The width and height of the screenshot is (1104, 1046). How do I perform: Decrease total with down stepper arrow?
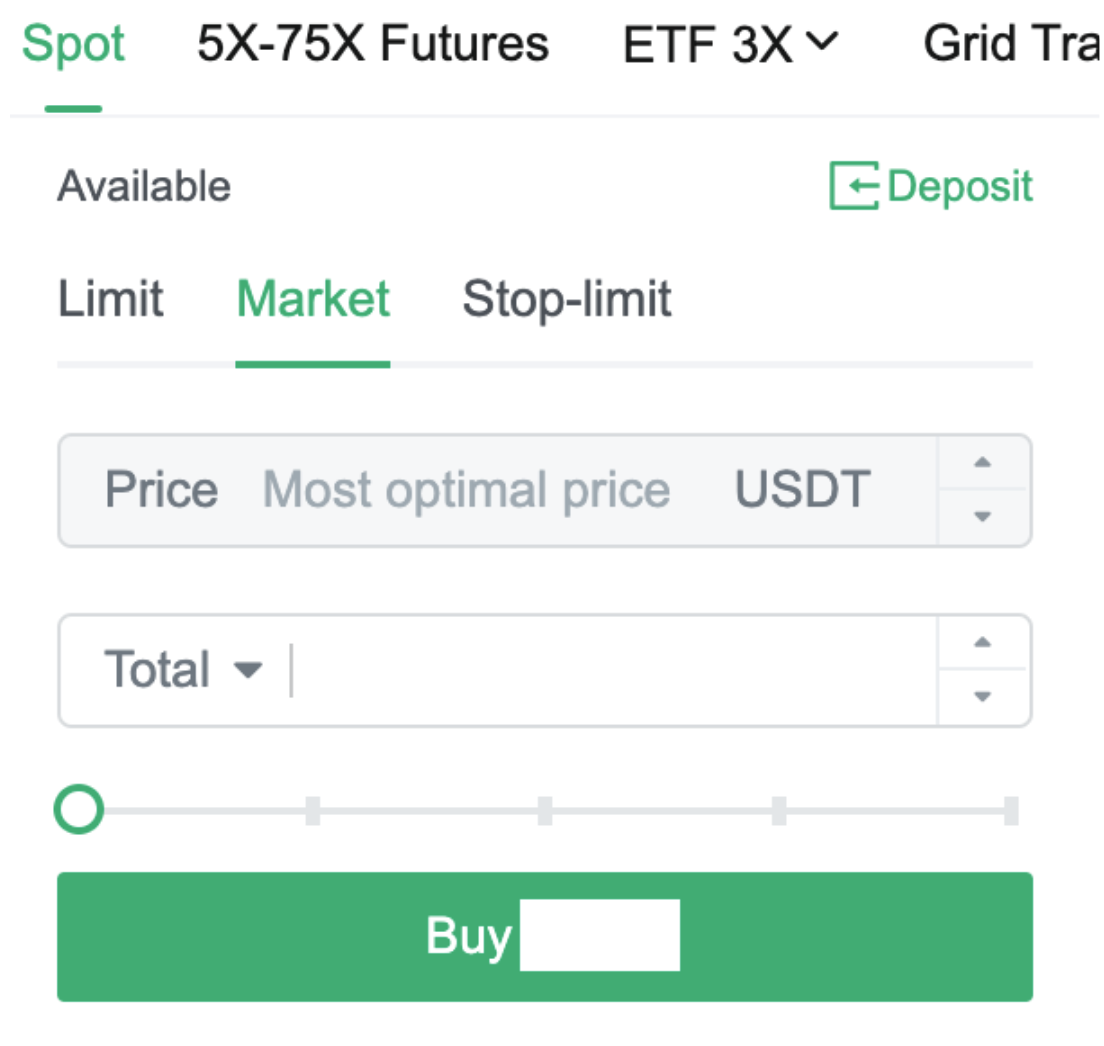983,697
